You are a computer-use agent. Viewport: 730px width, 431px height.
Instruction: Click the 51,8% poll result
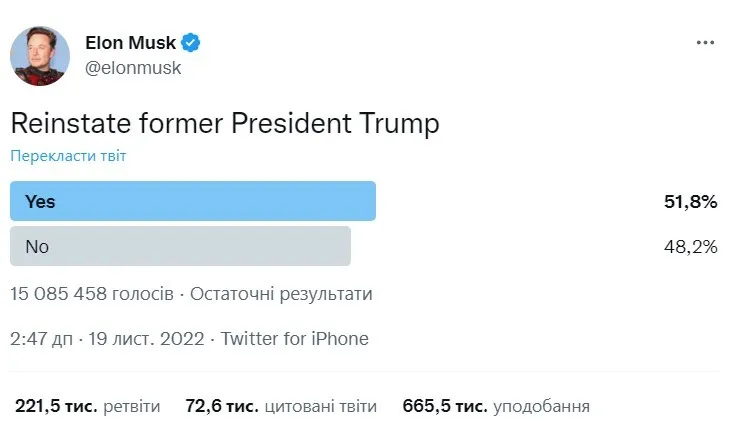click(x=691, y=201)
